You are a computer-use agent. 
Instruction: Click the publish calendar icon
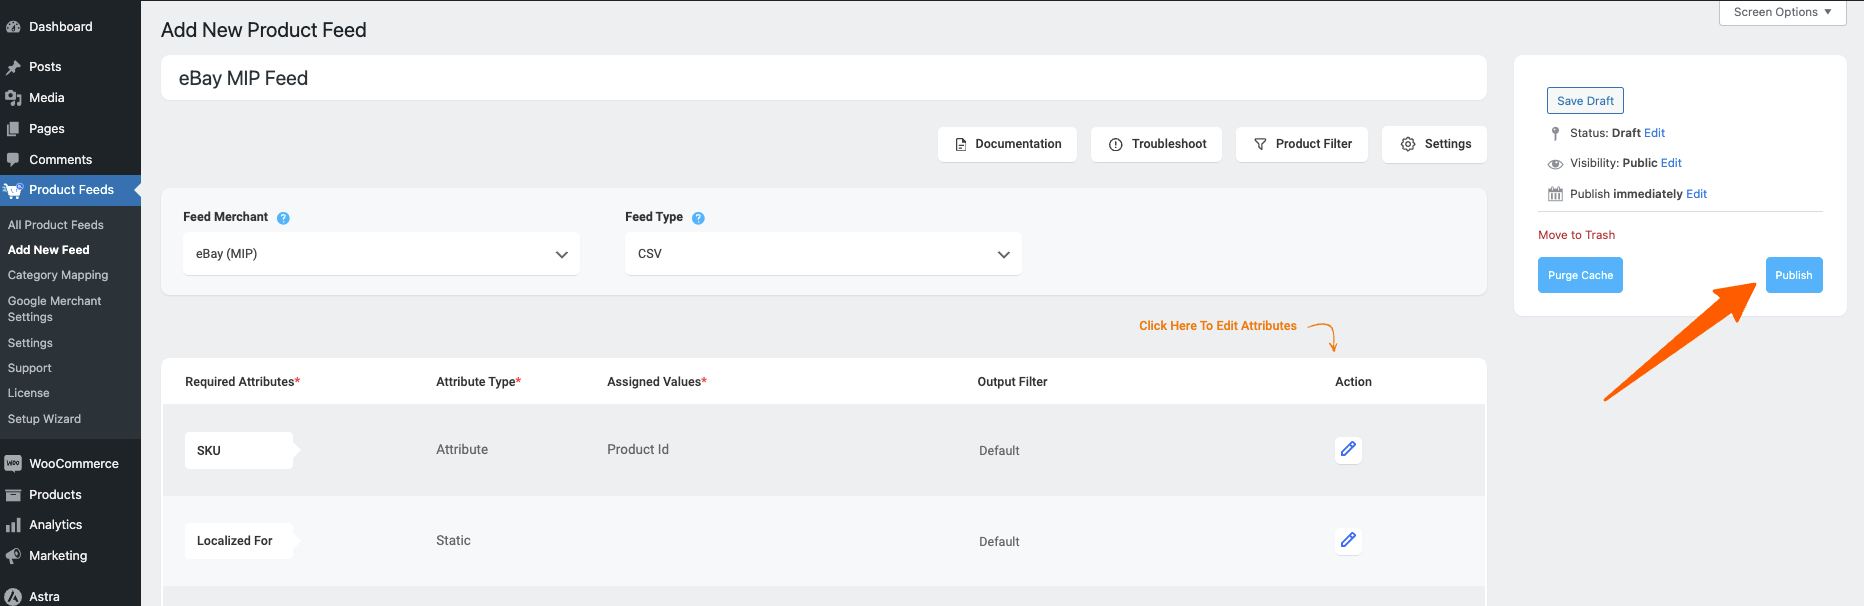[x=1555, y=194]
